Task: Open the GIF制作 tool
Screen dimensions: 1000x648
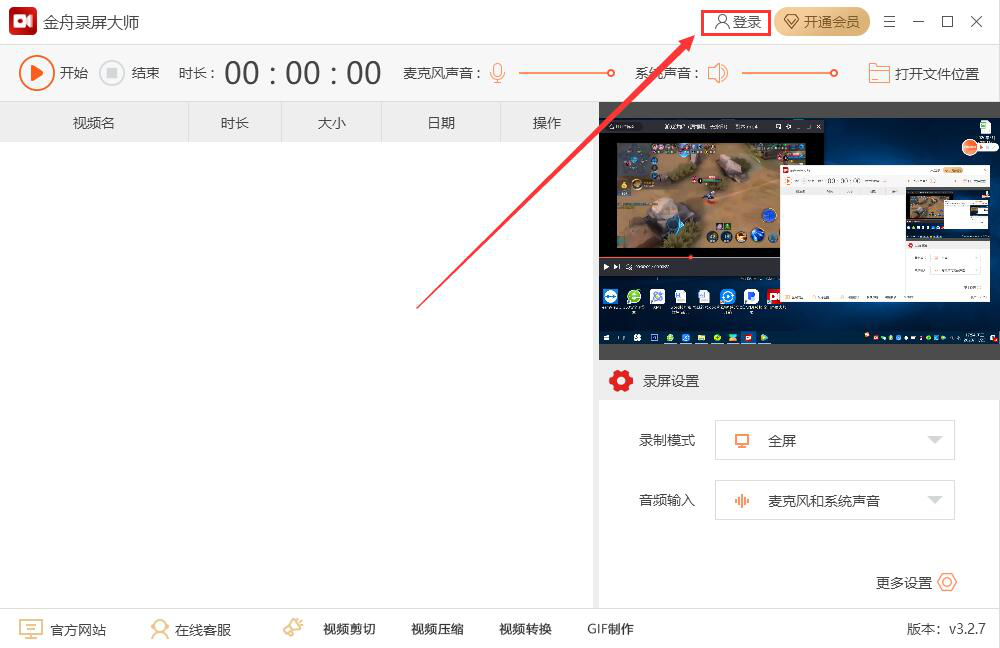Action: (x=610, y=629)
